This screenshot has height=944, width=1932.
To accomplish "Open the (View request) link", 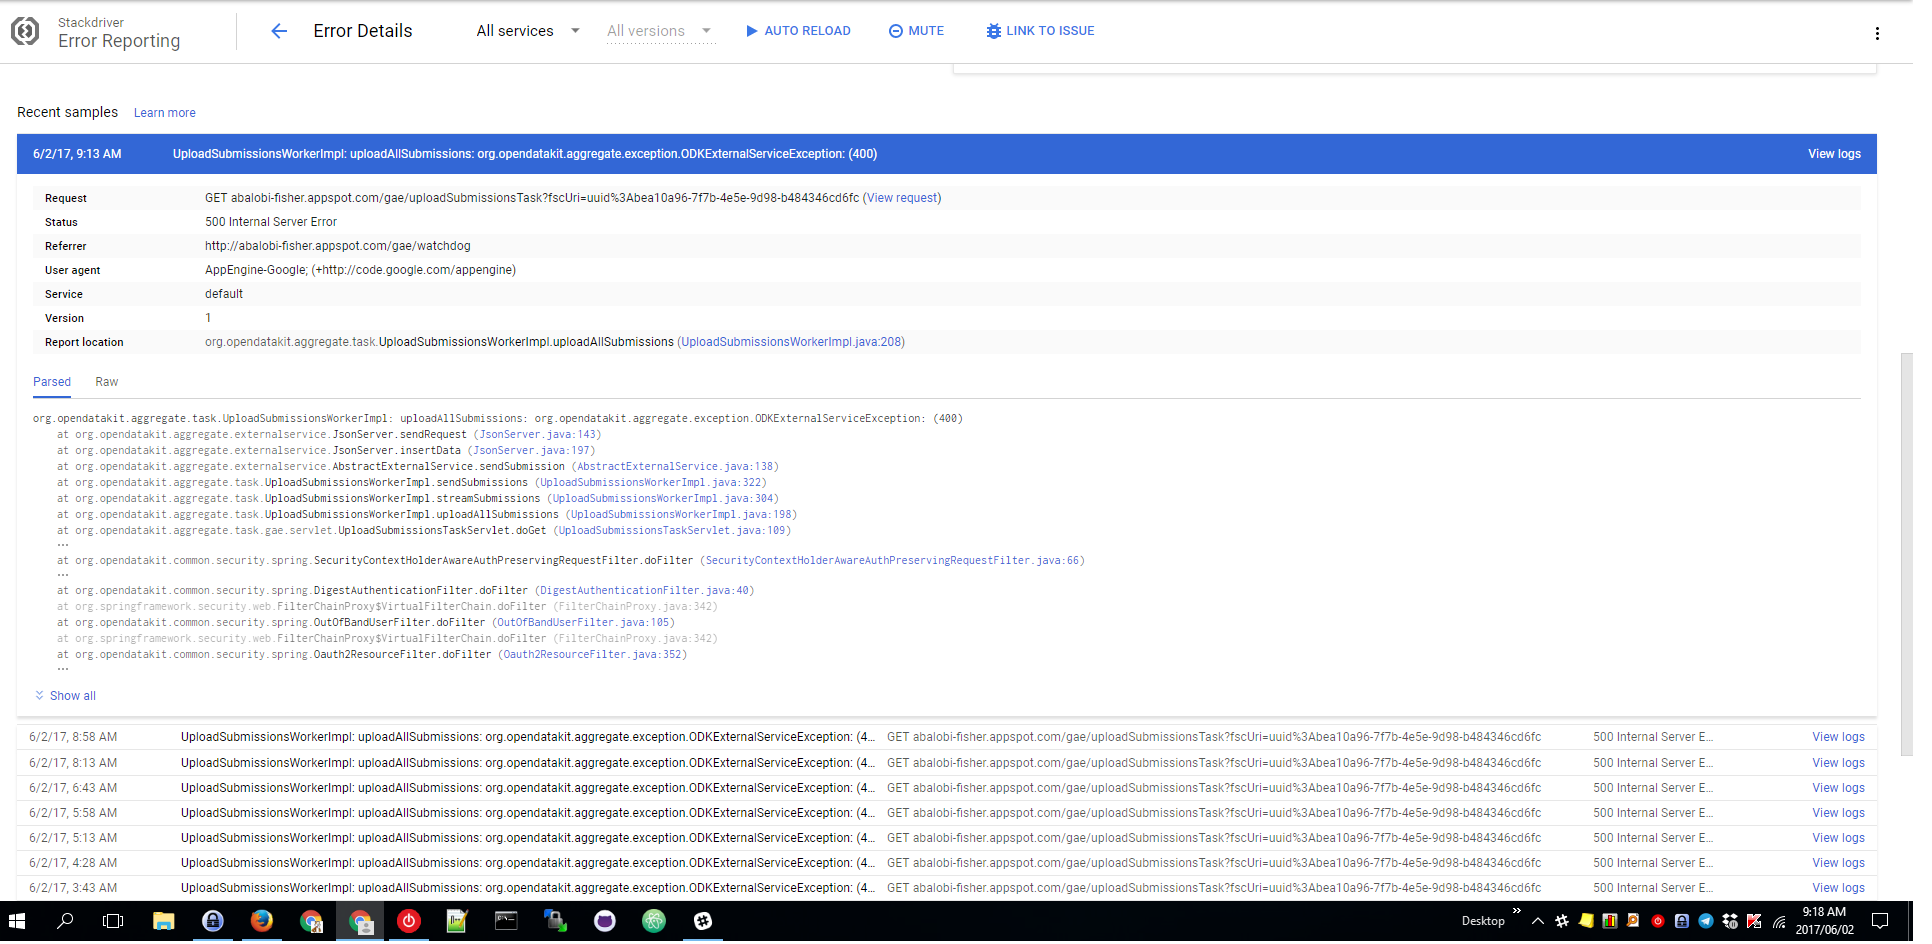I will [x=902, y=198].
